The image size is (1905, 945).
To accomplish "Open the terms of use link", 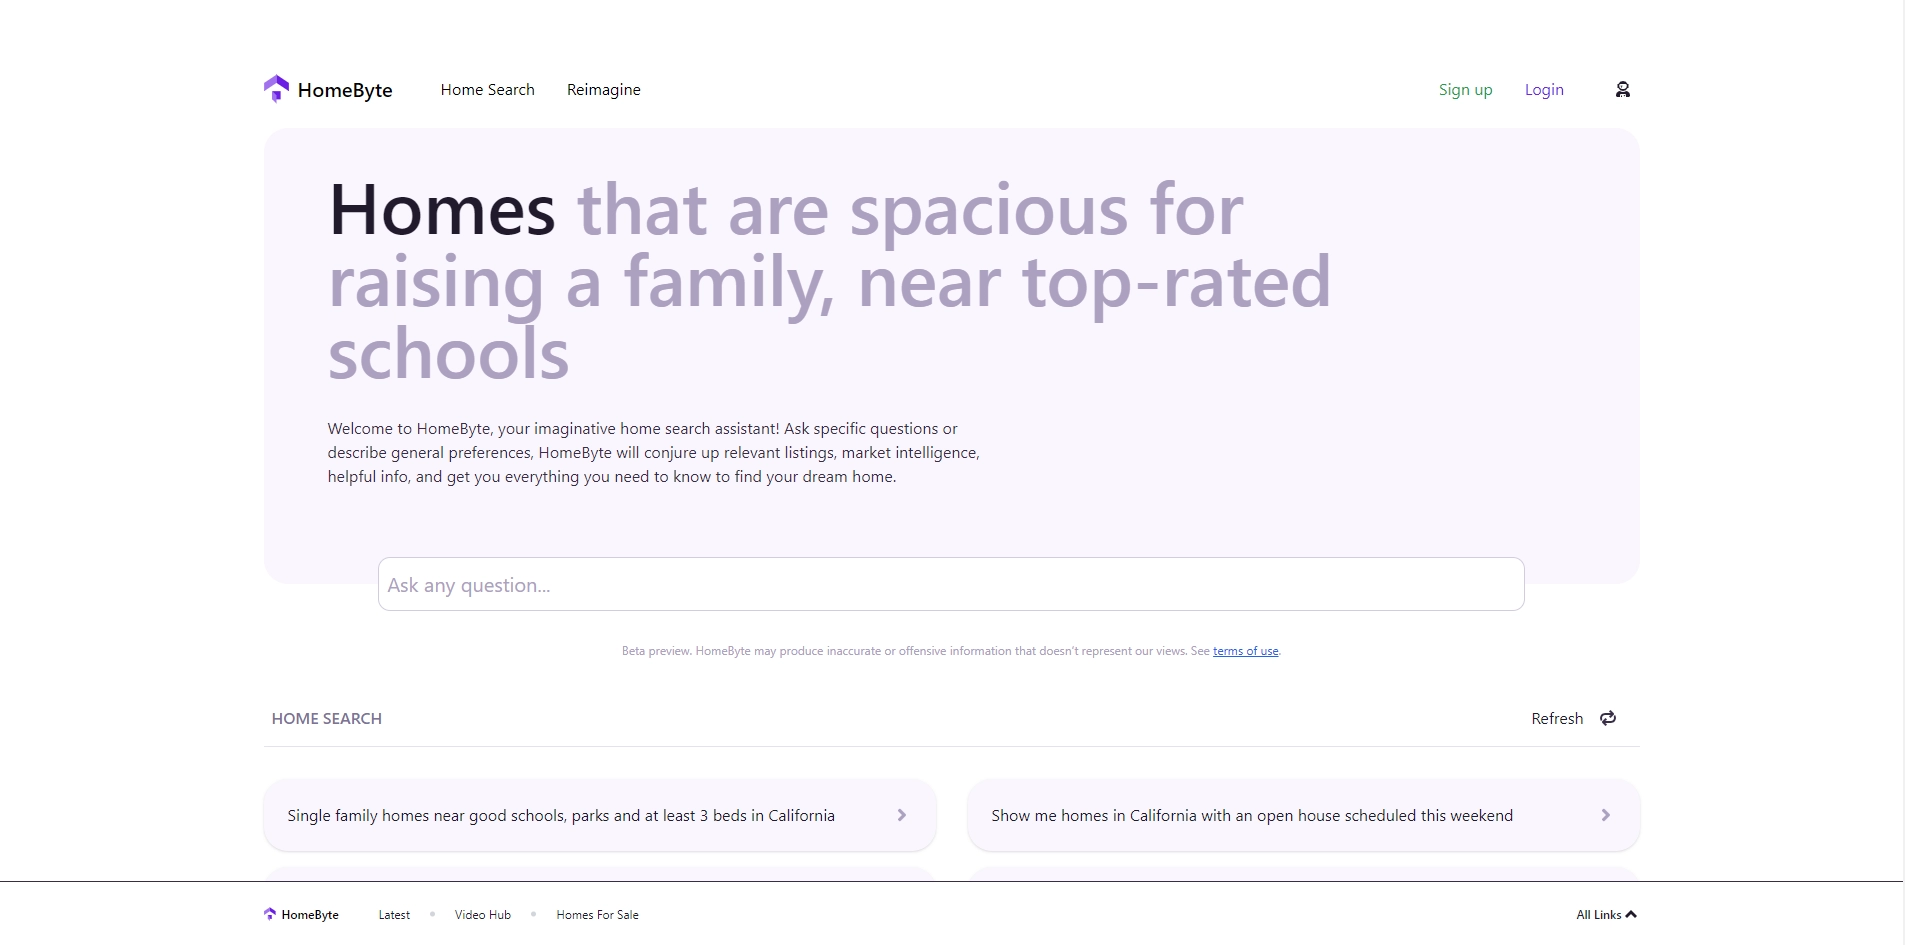I will (1245, 651).
